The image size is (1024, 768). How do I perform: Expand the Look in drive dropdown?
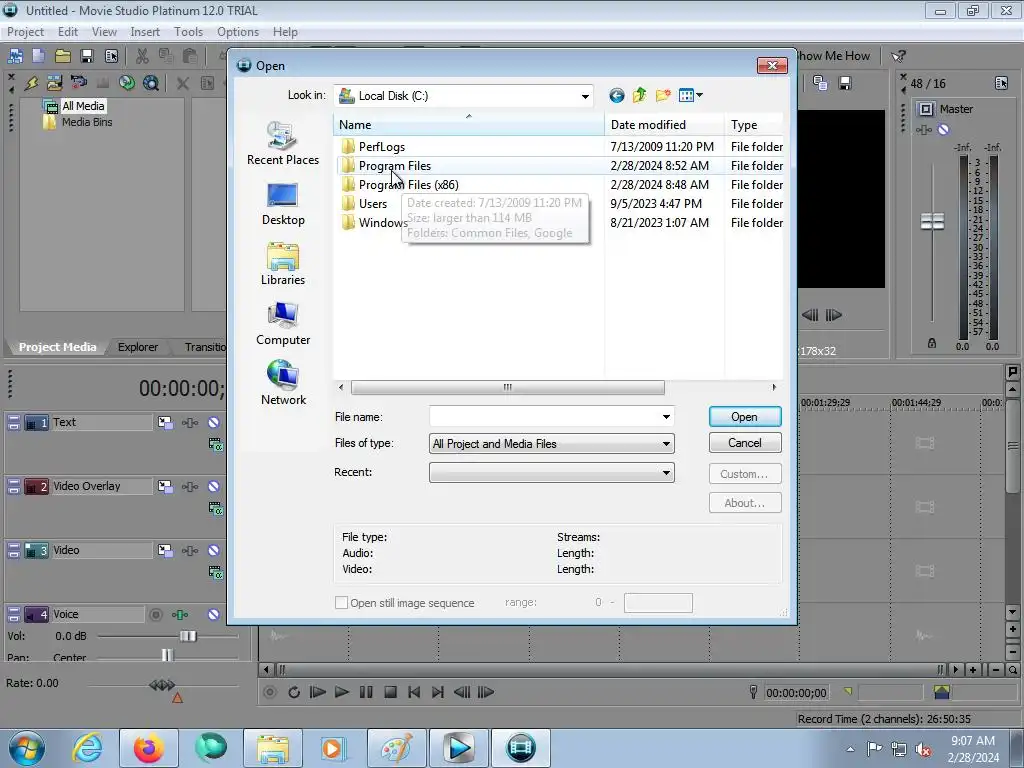(x=585, y=97)
